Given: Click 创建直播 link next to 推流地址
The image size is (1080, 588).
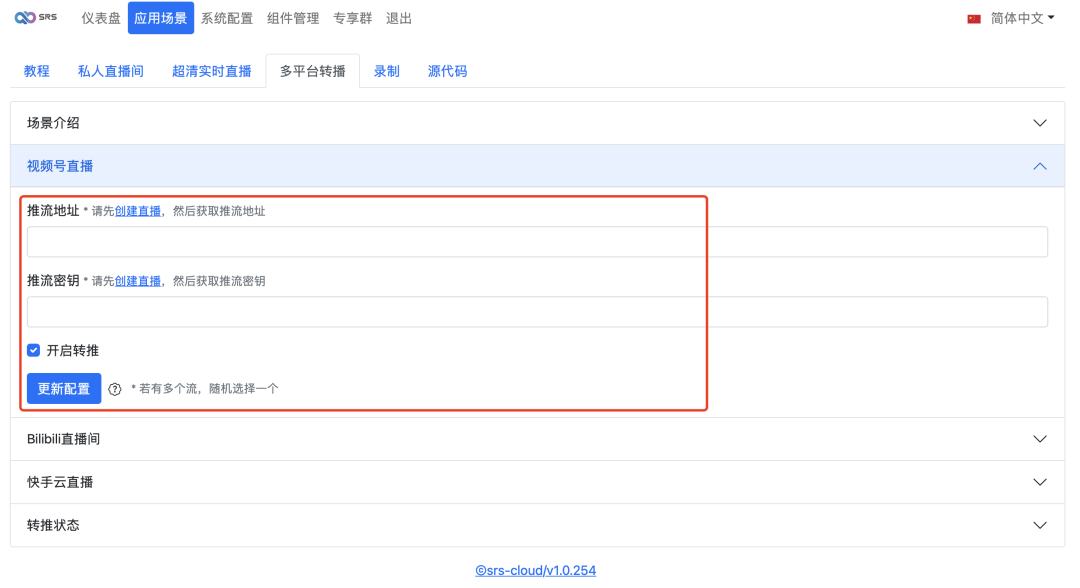Looking at the screenshot, I should [x=138, y=211].
